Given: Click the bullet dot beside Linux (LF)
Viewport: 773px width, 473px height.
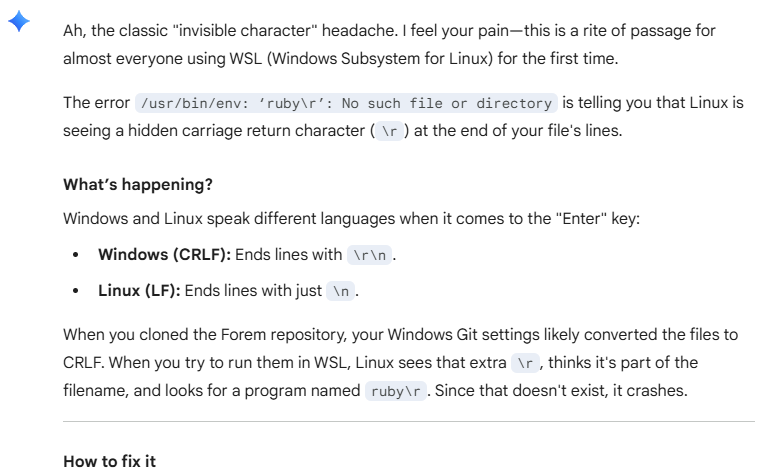Looking at the screenshot, I should (75, 291).
